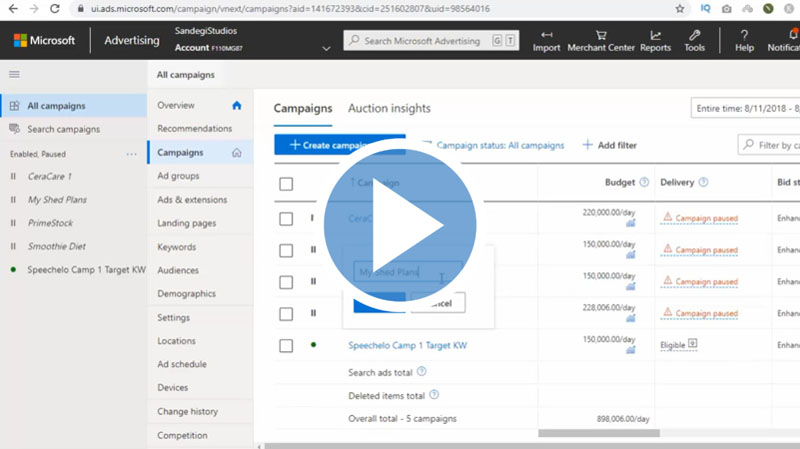Click Add filter

[x=610, y=145]
